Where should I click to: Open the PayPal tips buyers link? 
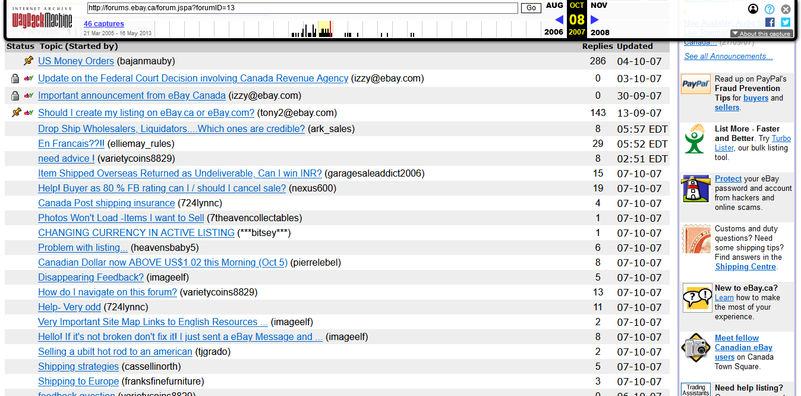756,98
